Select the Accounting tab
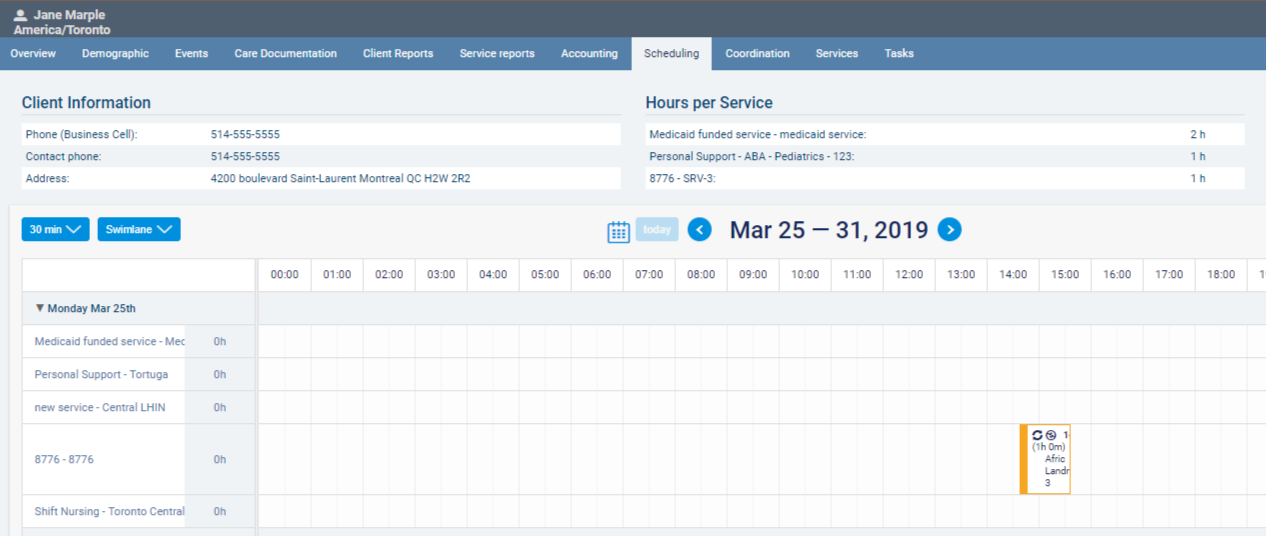The height and width of the screenshot is (536, 1266). coord(589,53)
